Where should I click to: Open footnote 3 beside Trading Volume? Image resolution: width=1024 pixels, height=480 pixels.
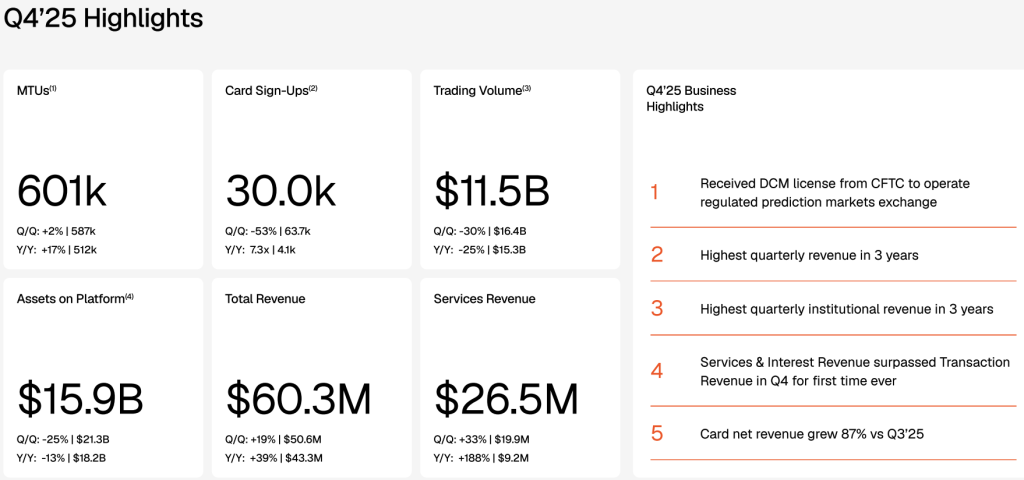(x=527, y=88)
